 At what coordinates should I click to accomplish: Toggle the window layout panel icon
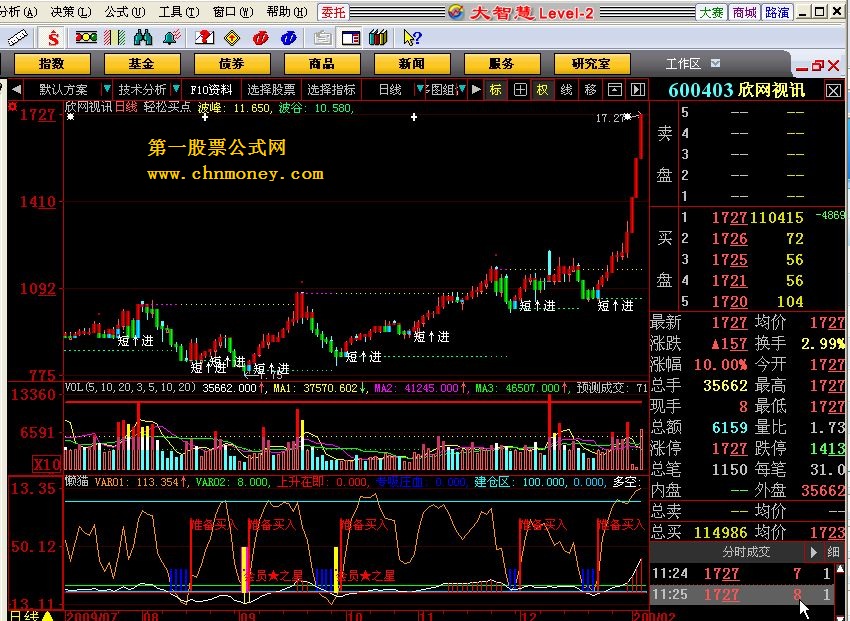click(351, 37)
